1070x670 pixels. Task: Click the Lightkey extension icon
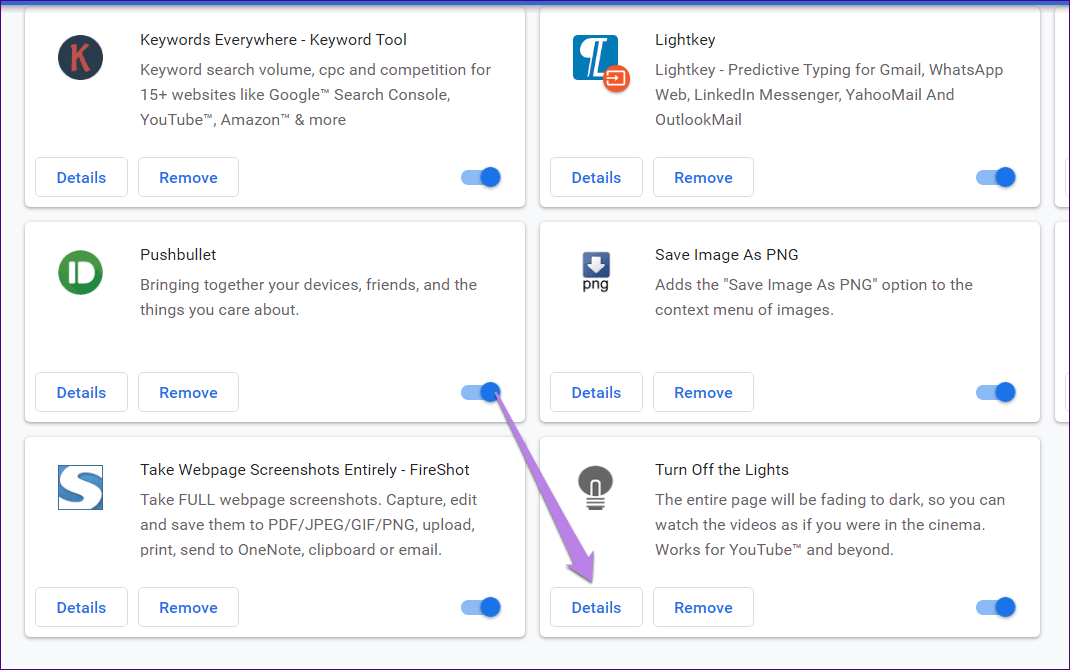pos(601,63)
